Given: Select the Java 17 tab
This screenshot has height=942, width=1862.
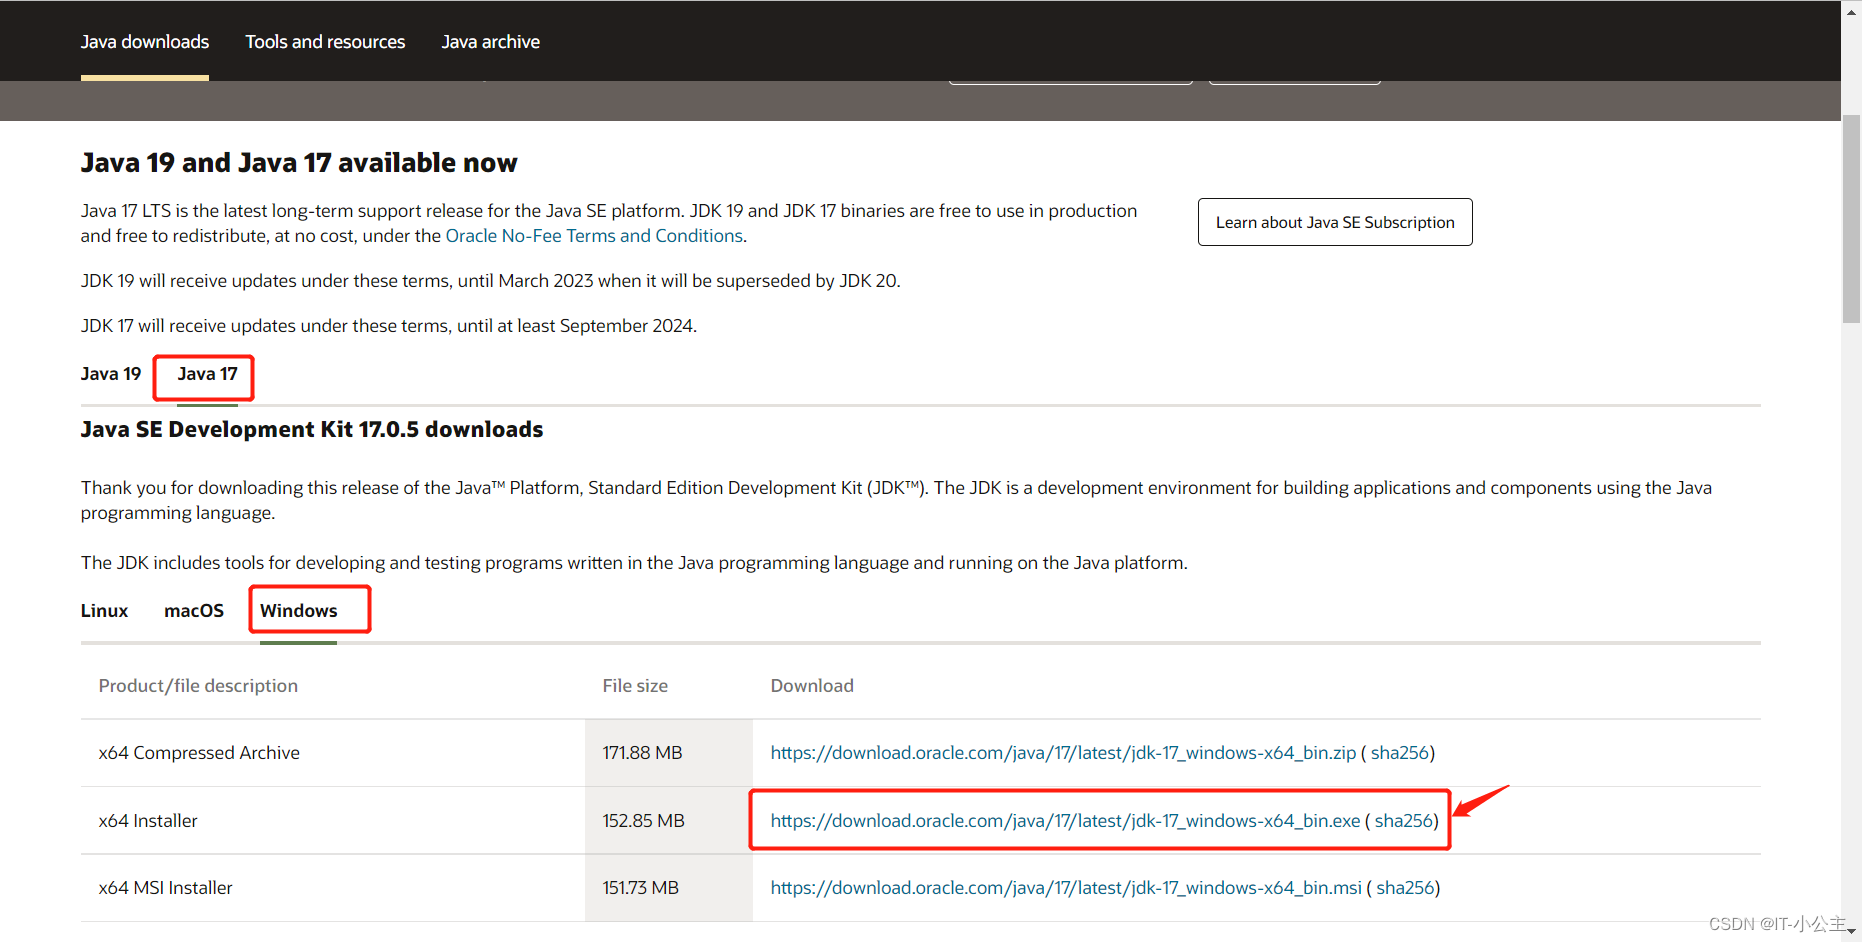Looking at the screenshot, I should click(207, 374).
